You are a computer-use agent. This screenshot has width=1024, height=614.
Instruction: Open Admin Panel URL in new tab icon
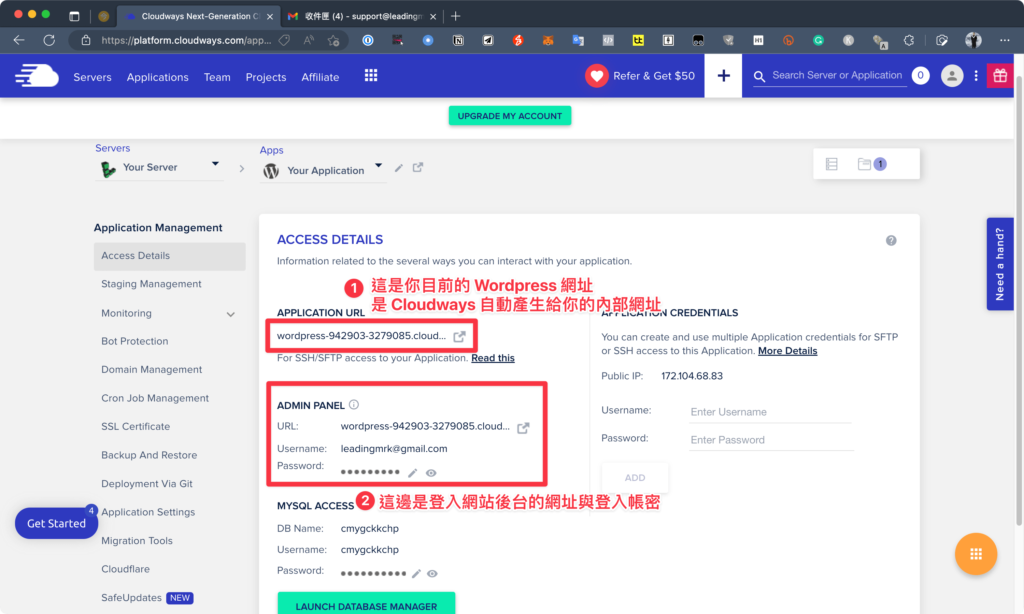coord(523,427)
